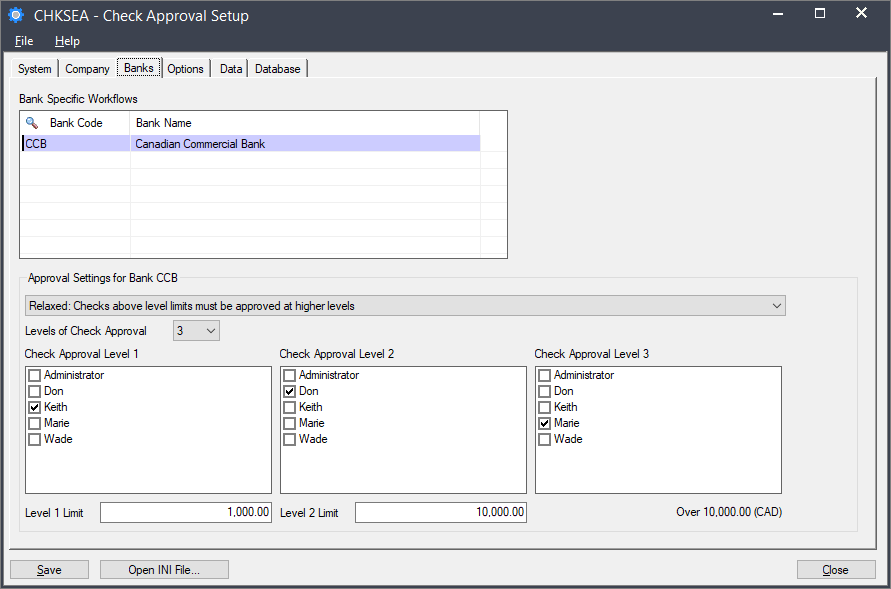Open the File menu
The height and width of the screenshot is (589, 891).
[24, 41]
